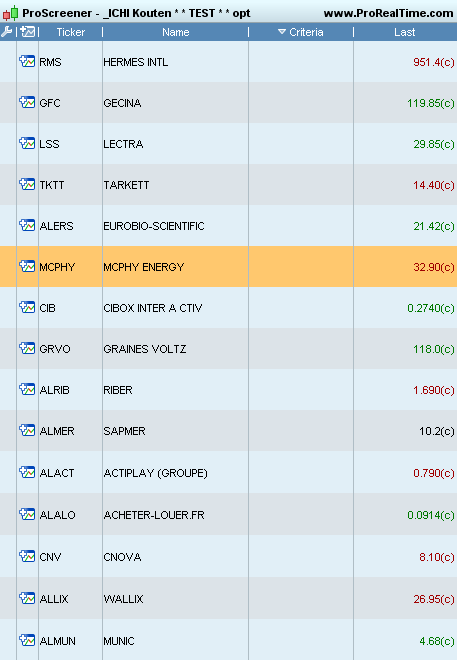Open chart icon for ALALO row

[x=27, y=514]
